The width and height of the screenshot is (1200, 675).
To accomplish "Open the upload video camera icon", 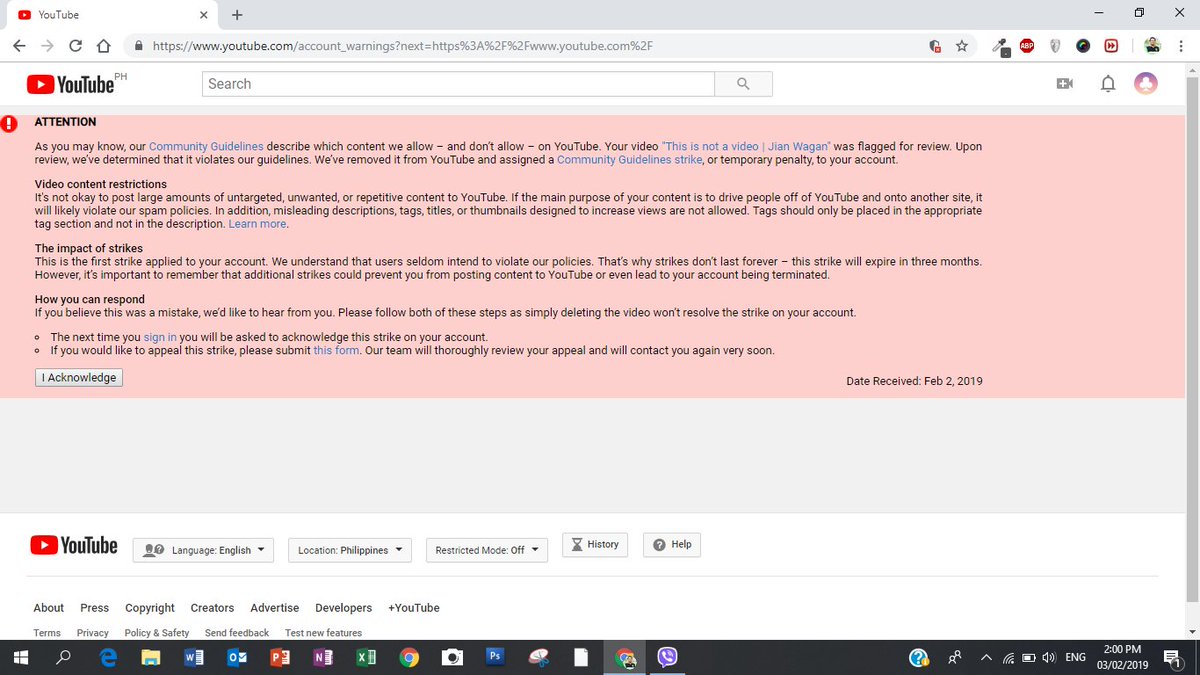I will pos(1065,84).
